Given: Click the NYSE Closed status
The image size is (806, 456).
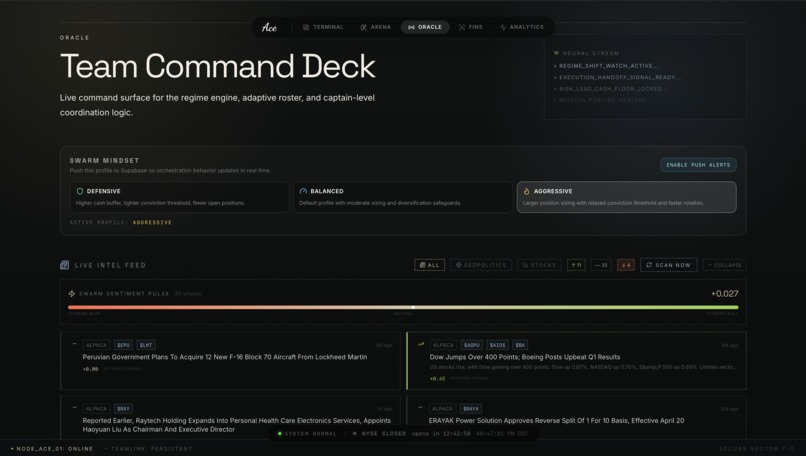Looking at the screenshot, I should pos(379,433).
